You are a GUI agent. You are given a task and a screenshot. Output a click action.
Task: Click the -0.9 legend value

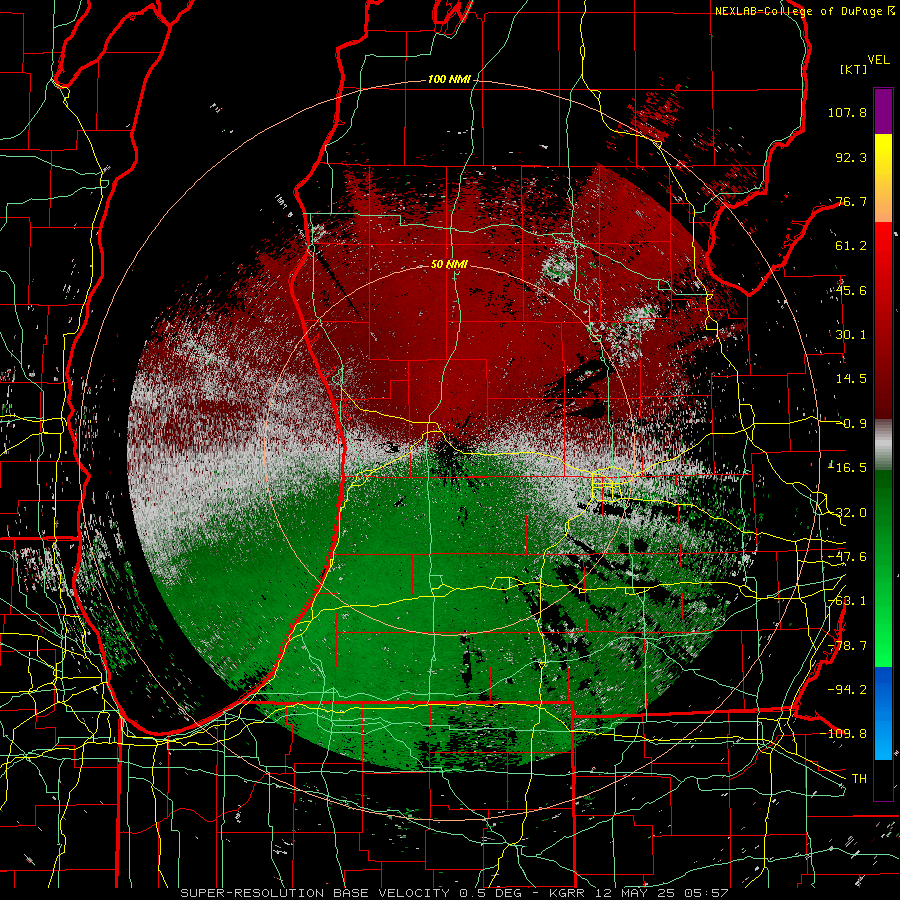click(851, 424)
